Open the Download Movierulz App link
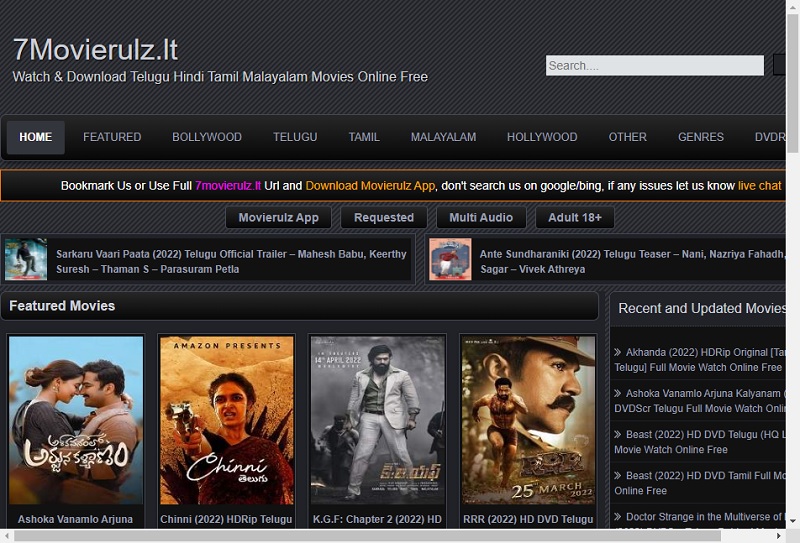Screen dimensions: 800x543 click(x=370, y=186)
